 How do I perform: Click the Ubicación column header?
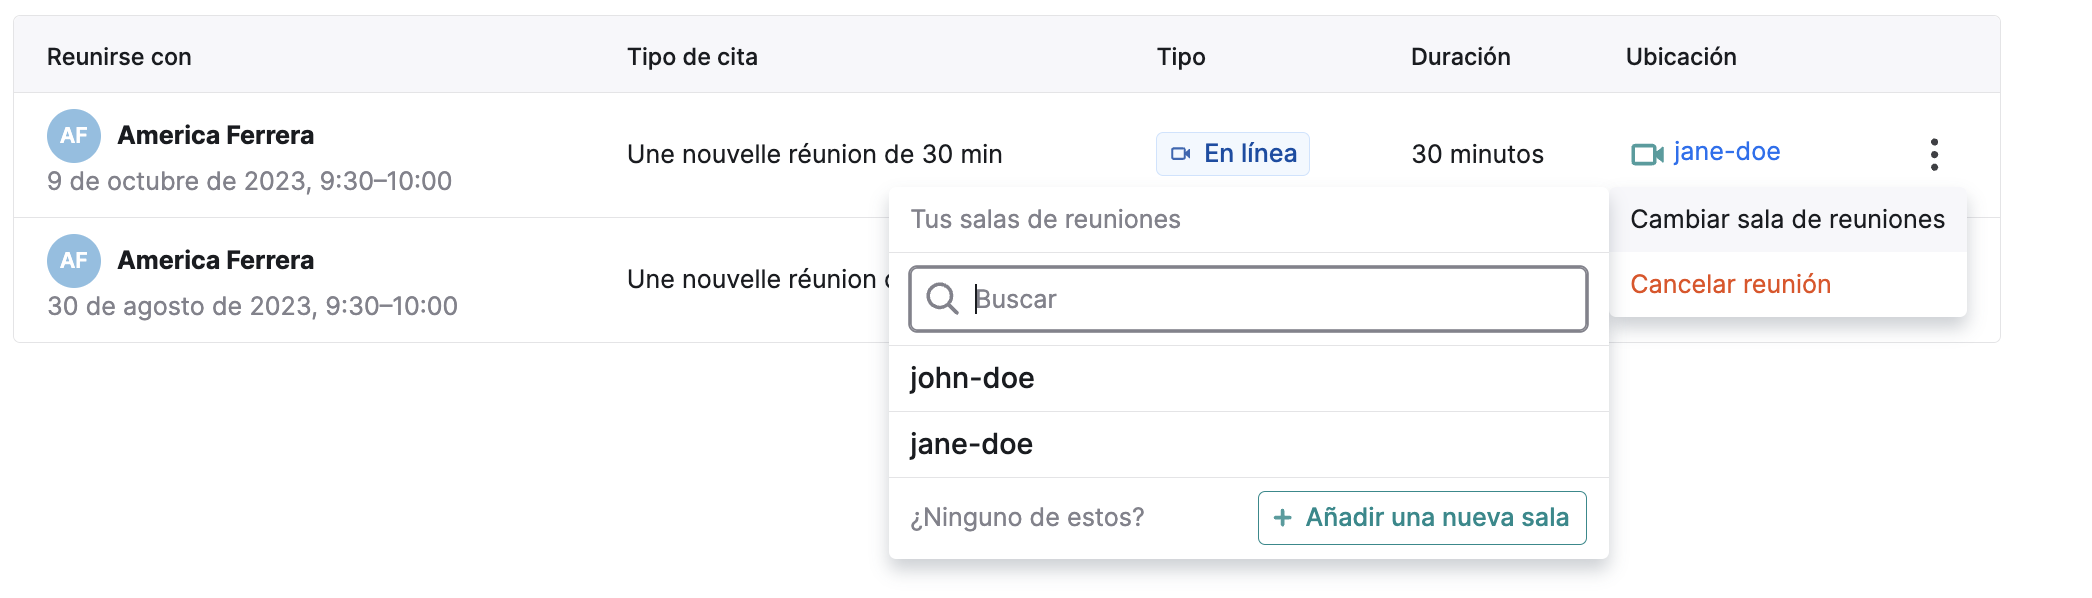pyautogui.click(x=1681, y=57)
